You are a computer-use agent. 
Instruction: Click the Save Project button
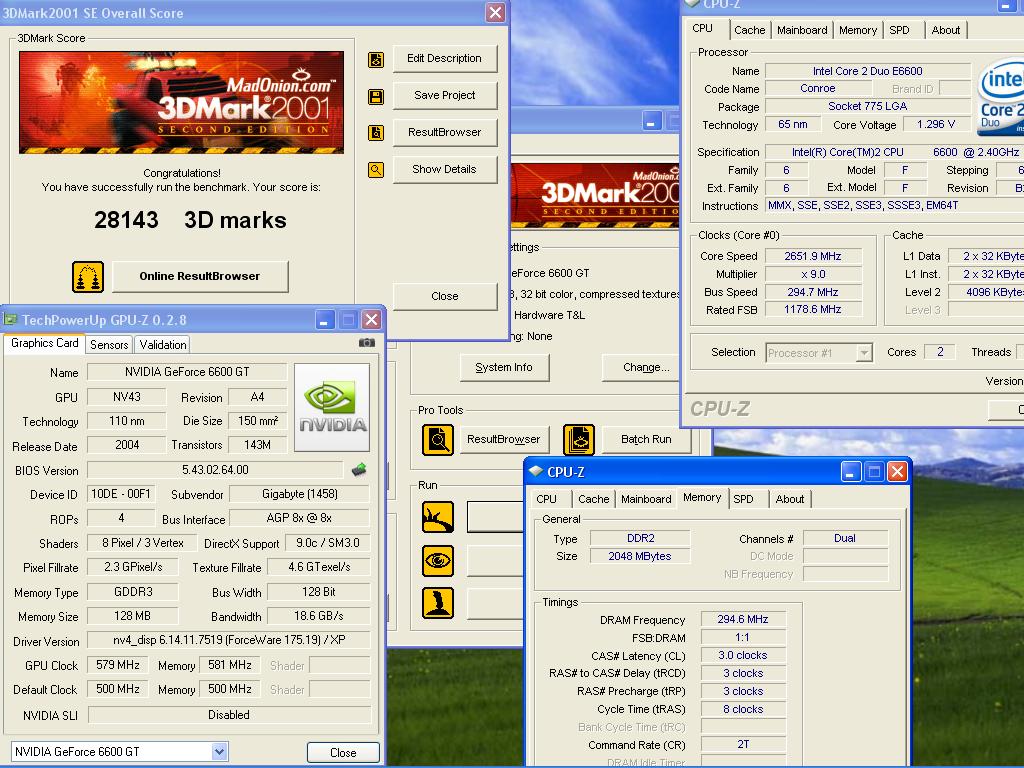pyautogui.click(x=445, y=95)
